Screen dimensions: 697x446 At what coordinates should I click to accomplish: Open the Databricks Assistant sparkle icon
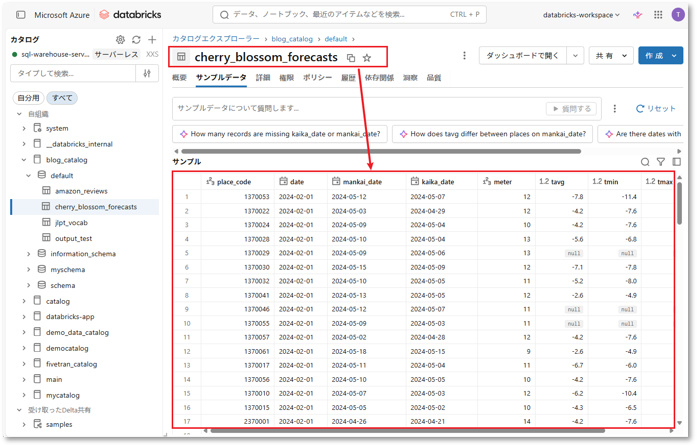[x=637, y=15]
